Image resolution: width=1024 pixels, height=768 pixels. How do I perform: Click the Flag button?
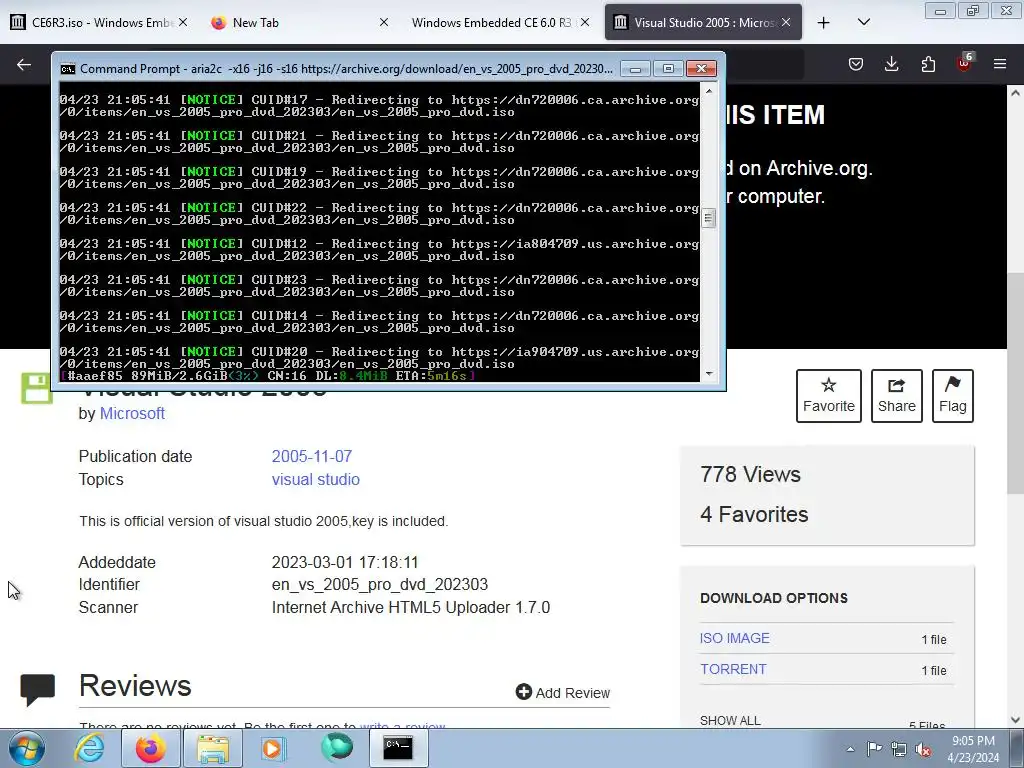[x=953, y=396]
